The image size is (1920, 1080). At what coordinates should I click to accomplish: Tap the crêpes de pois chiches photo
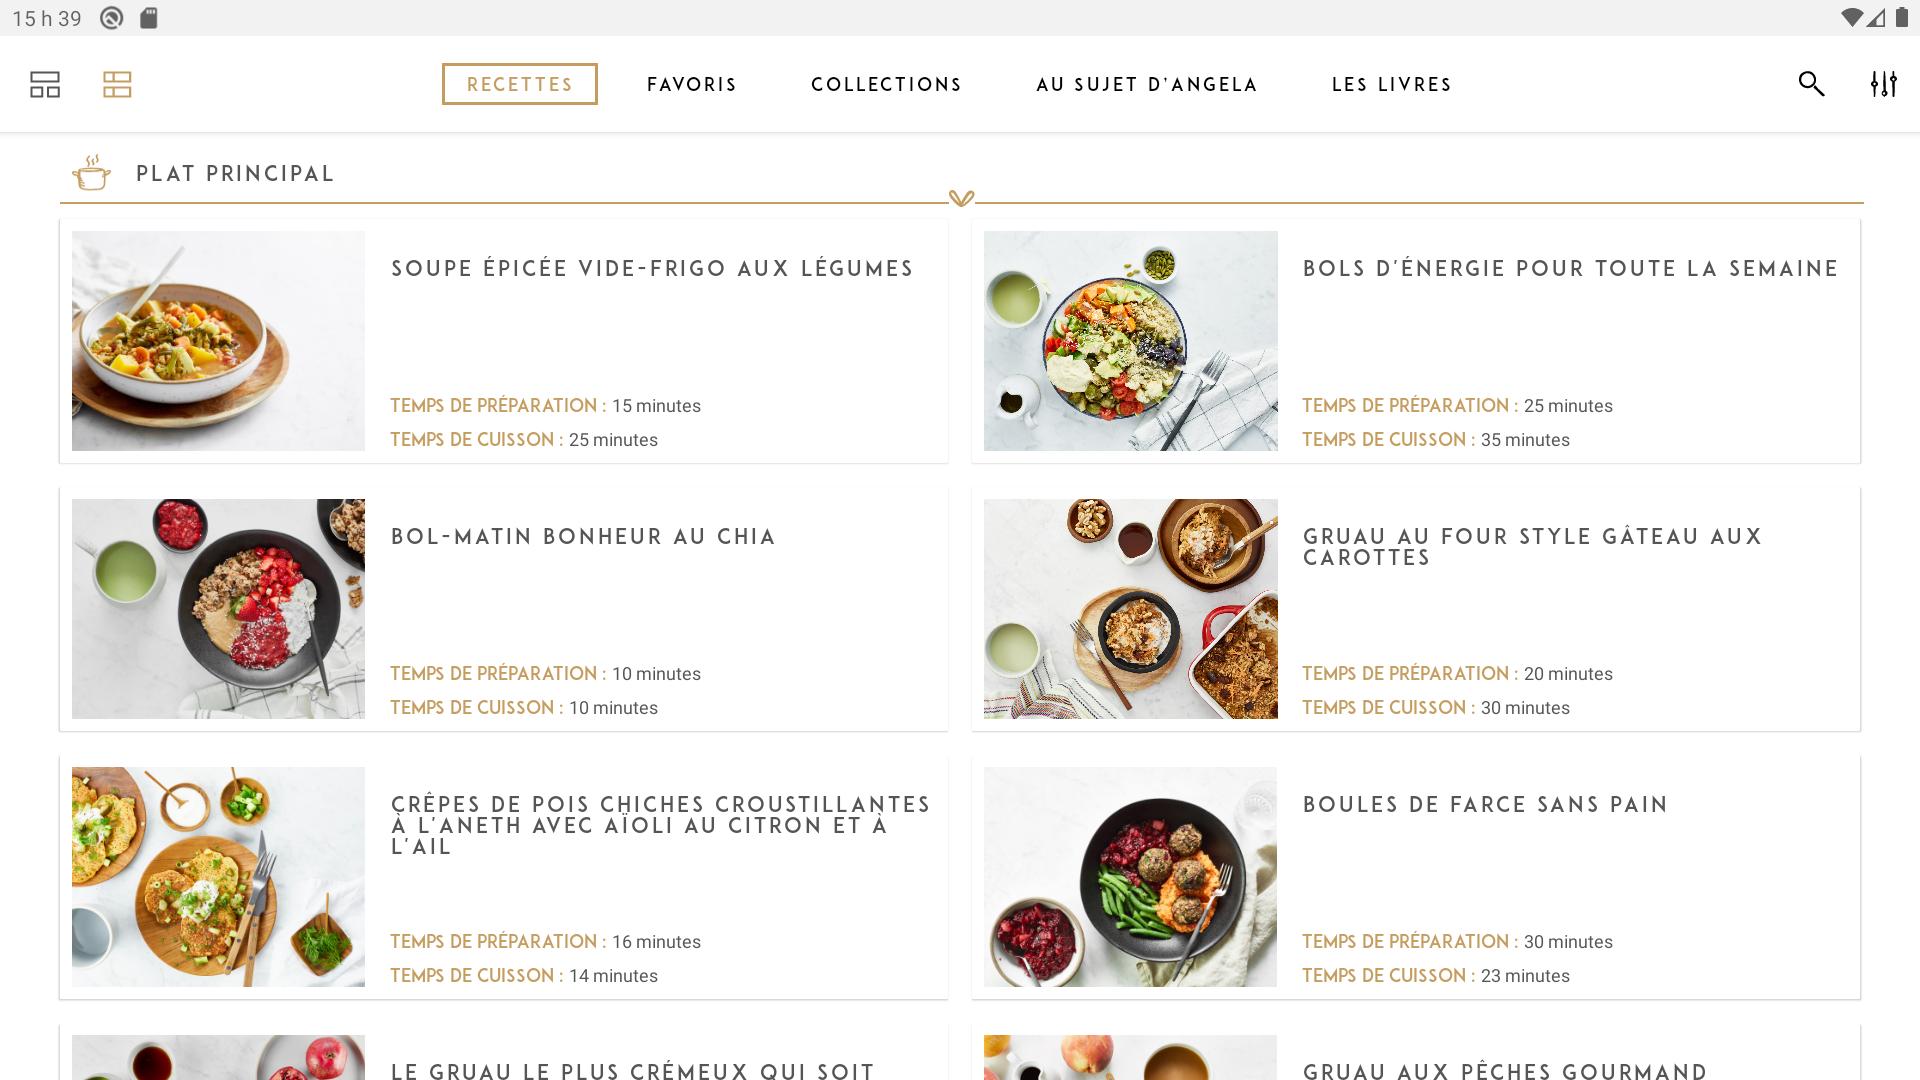click(218, 877)
